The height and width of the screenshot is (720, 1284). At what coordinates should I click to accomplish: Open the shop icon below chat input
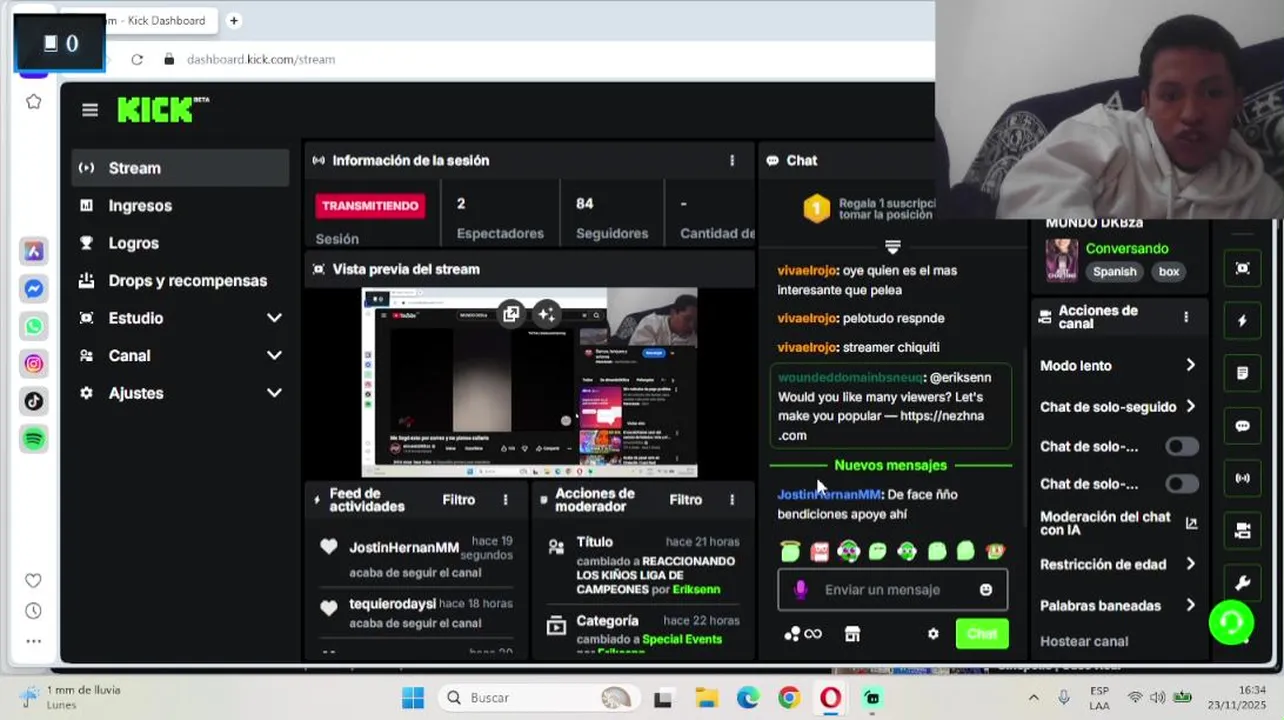pyautogui.click(x=852, y=634)
